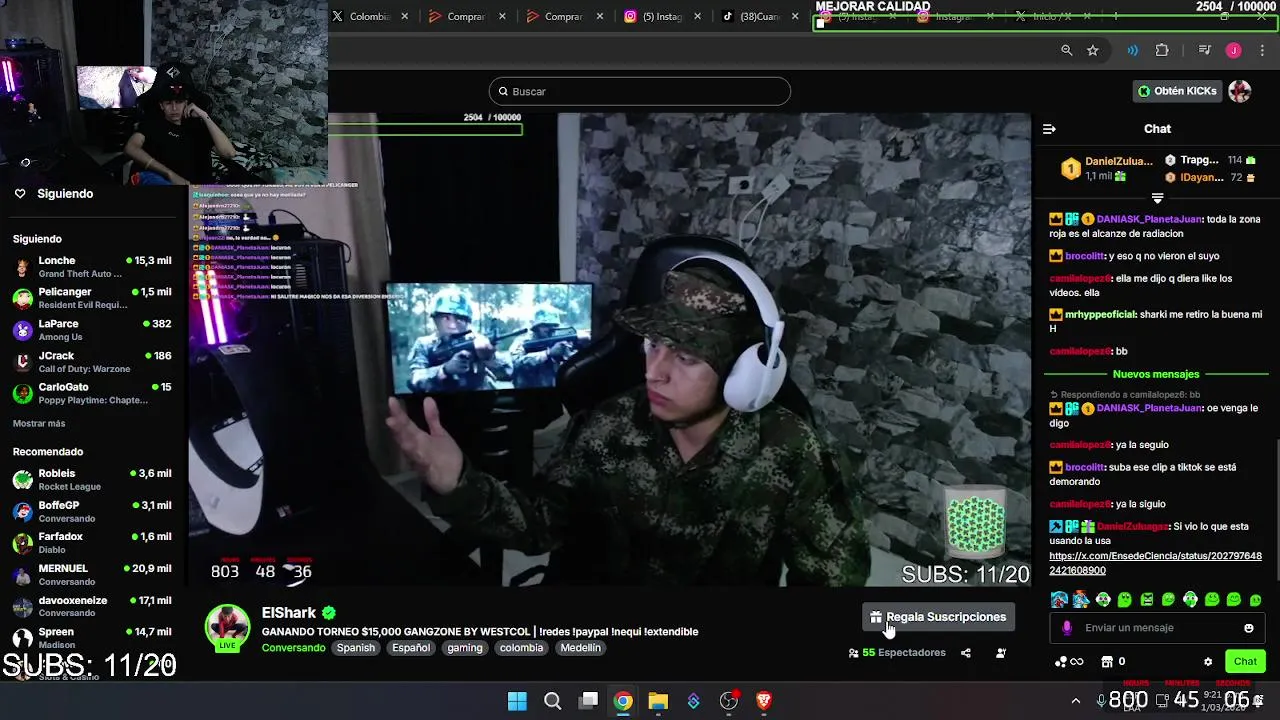Close the TikTok tab
Image resolution: width=1280 pixels, height=720 pixels.
click(x=795, y=17)
